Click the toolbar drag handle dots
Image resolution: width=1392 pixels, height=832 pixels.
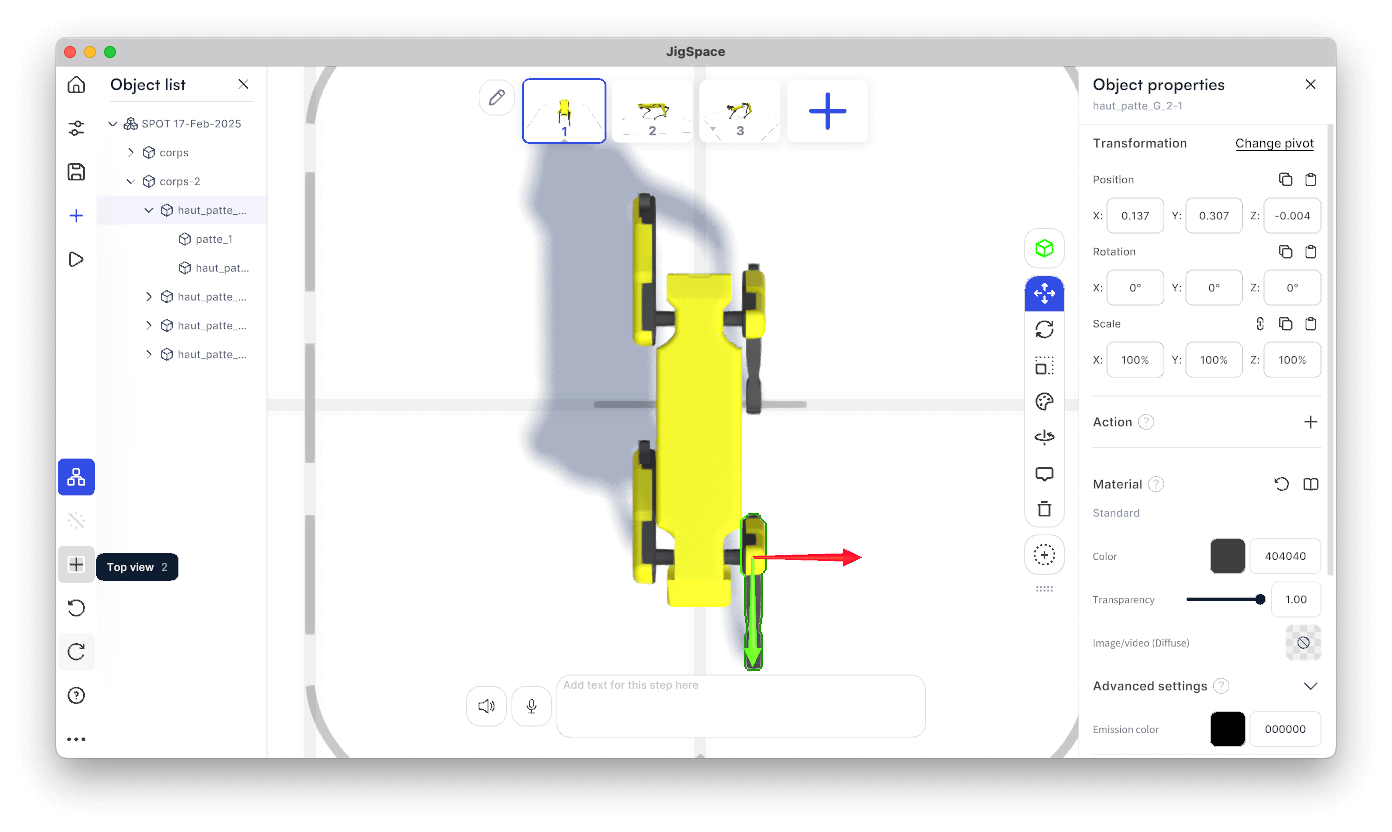(x=1044, y=588)
